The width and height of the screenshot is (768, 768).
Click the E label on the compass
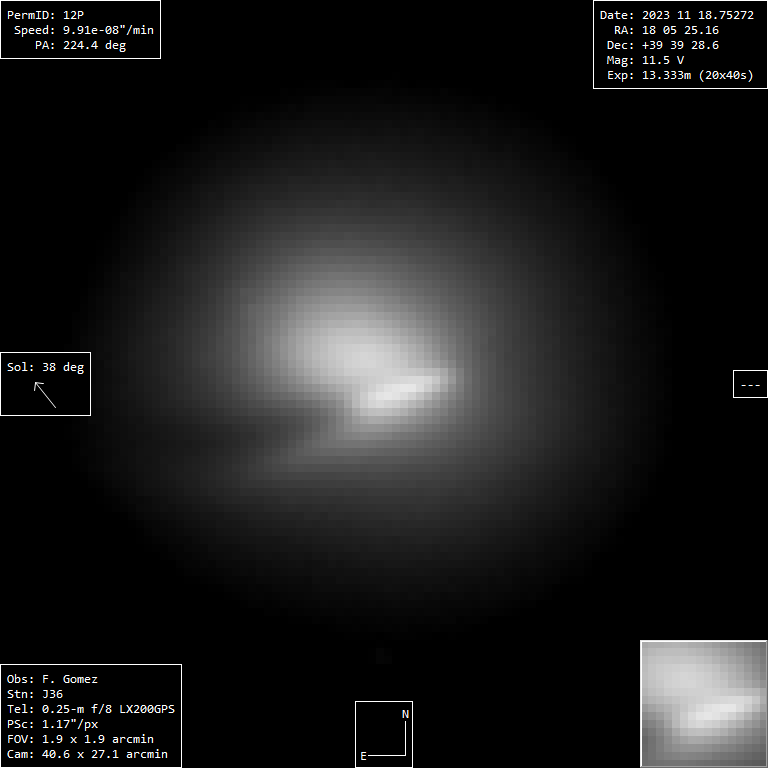[363, 756]
